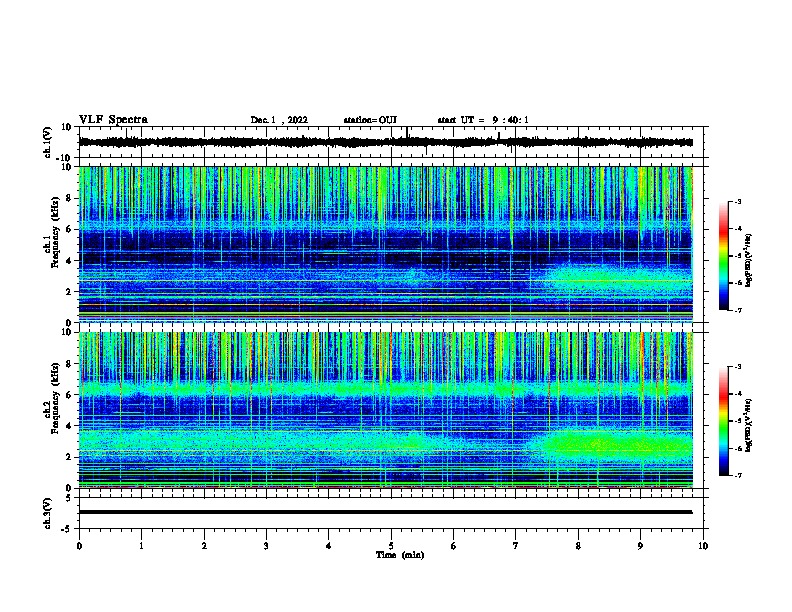
Task: Click the "station=OUI" label
Action: (x=370, y=120)
